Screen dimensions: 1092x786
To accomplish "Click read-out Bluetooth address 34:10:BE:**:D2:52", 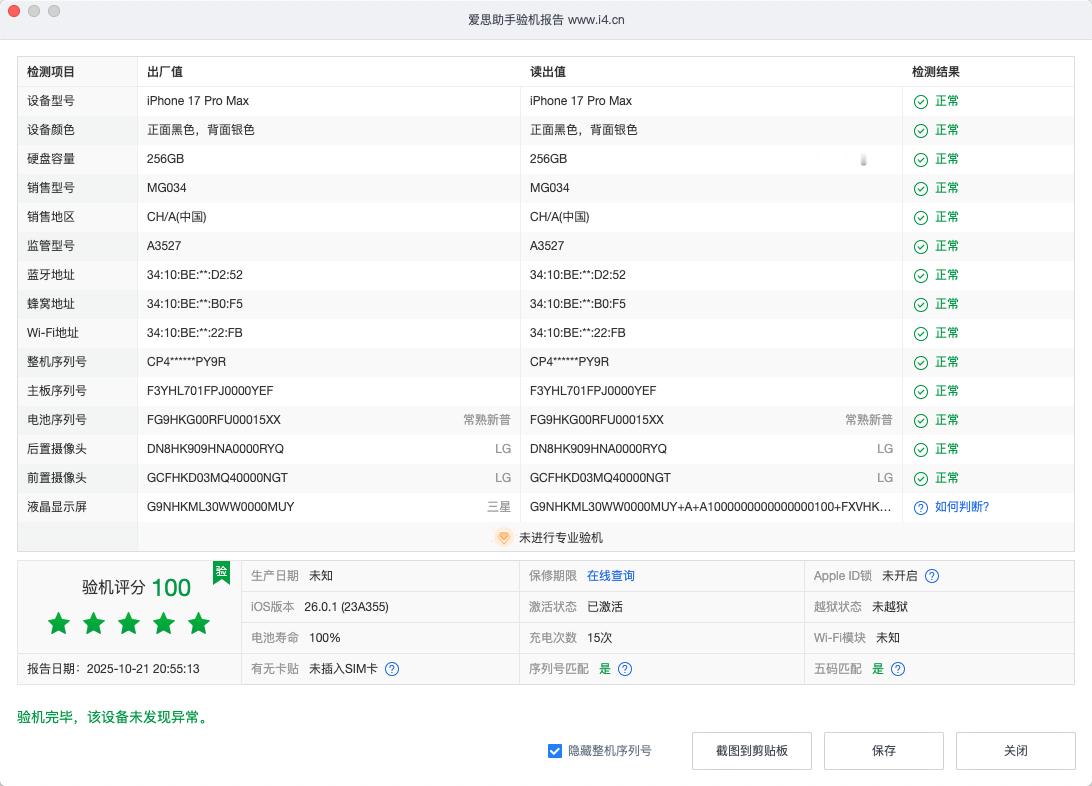I will 578,275.
